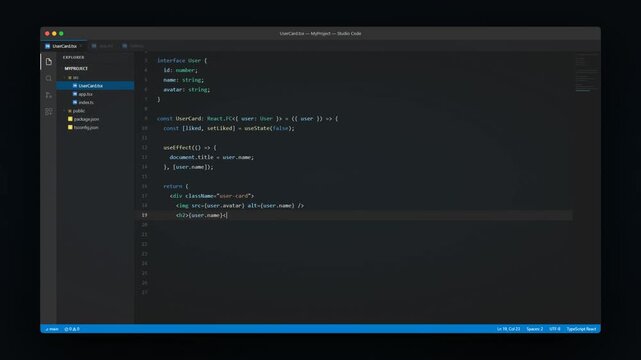Switch to the UserCard.tsx editor tab
This screenshot has height=360, width=641.
64,46
